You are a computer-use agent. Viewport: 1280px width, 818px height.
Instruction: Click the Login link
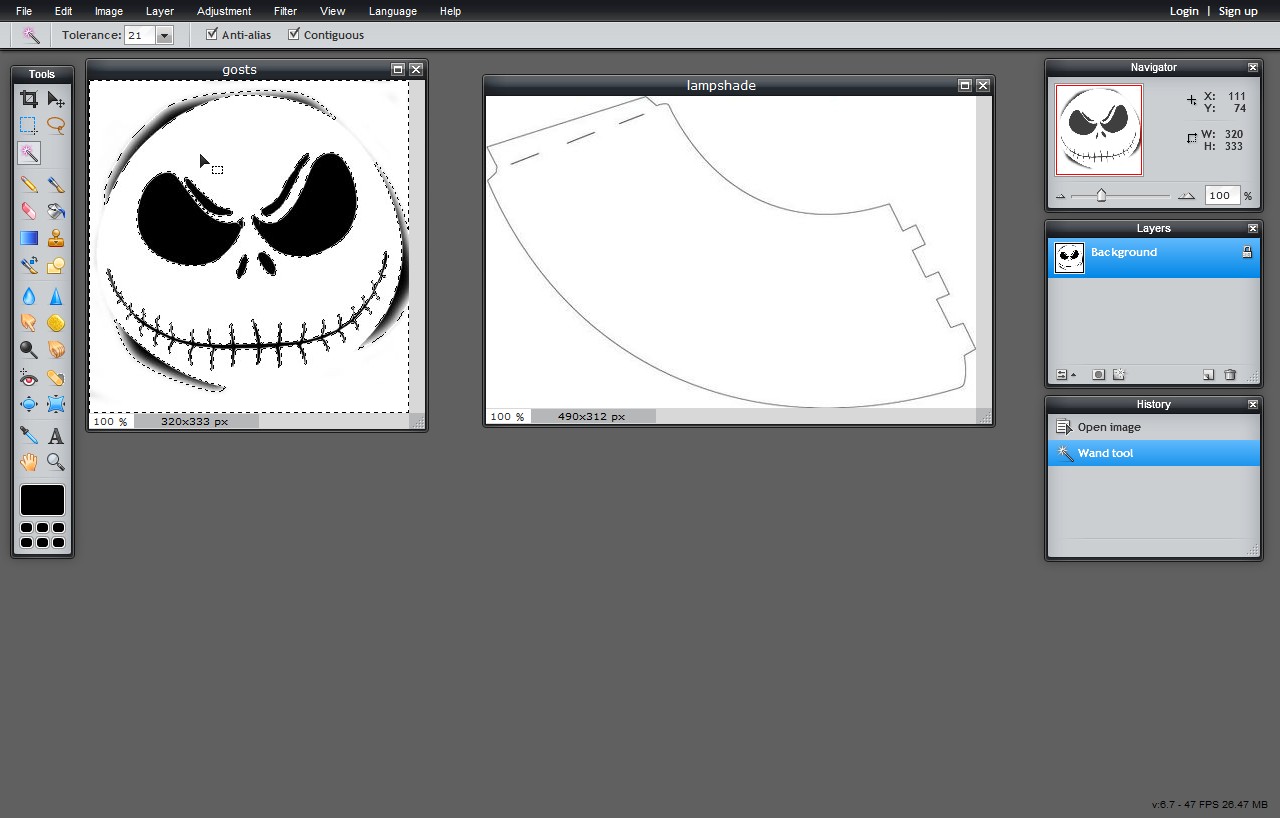(x=1184, y=11)
